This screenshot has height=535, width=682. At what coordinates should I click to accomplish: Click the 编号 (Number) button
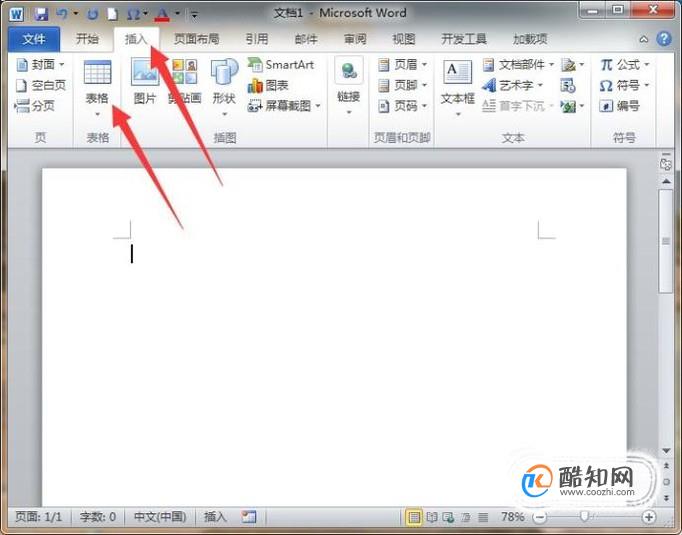(619, 106)
